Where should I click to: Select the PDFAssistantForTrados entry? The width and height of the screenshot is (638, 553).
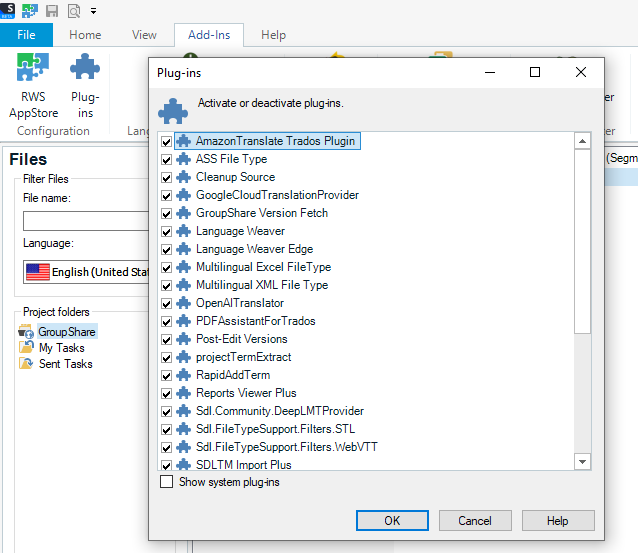pos(256,321)
